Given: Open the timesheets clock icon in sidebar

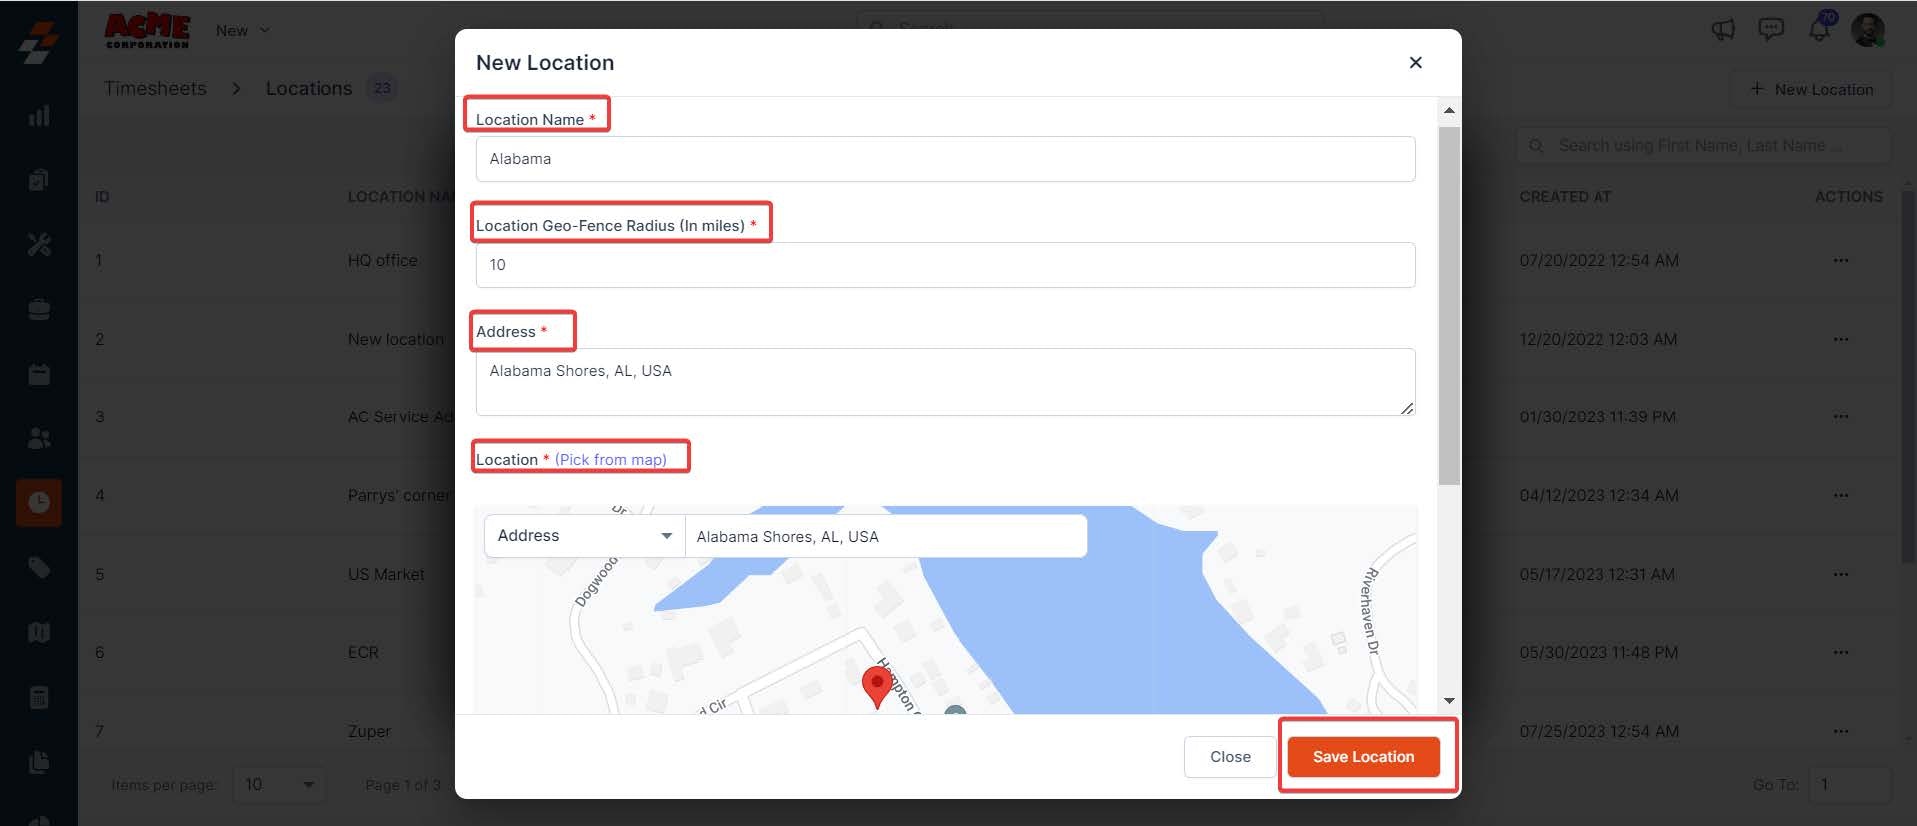Looking at the screenshot, I should (39, 502).
